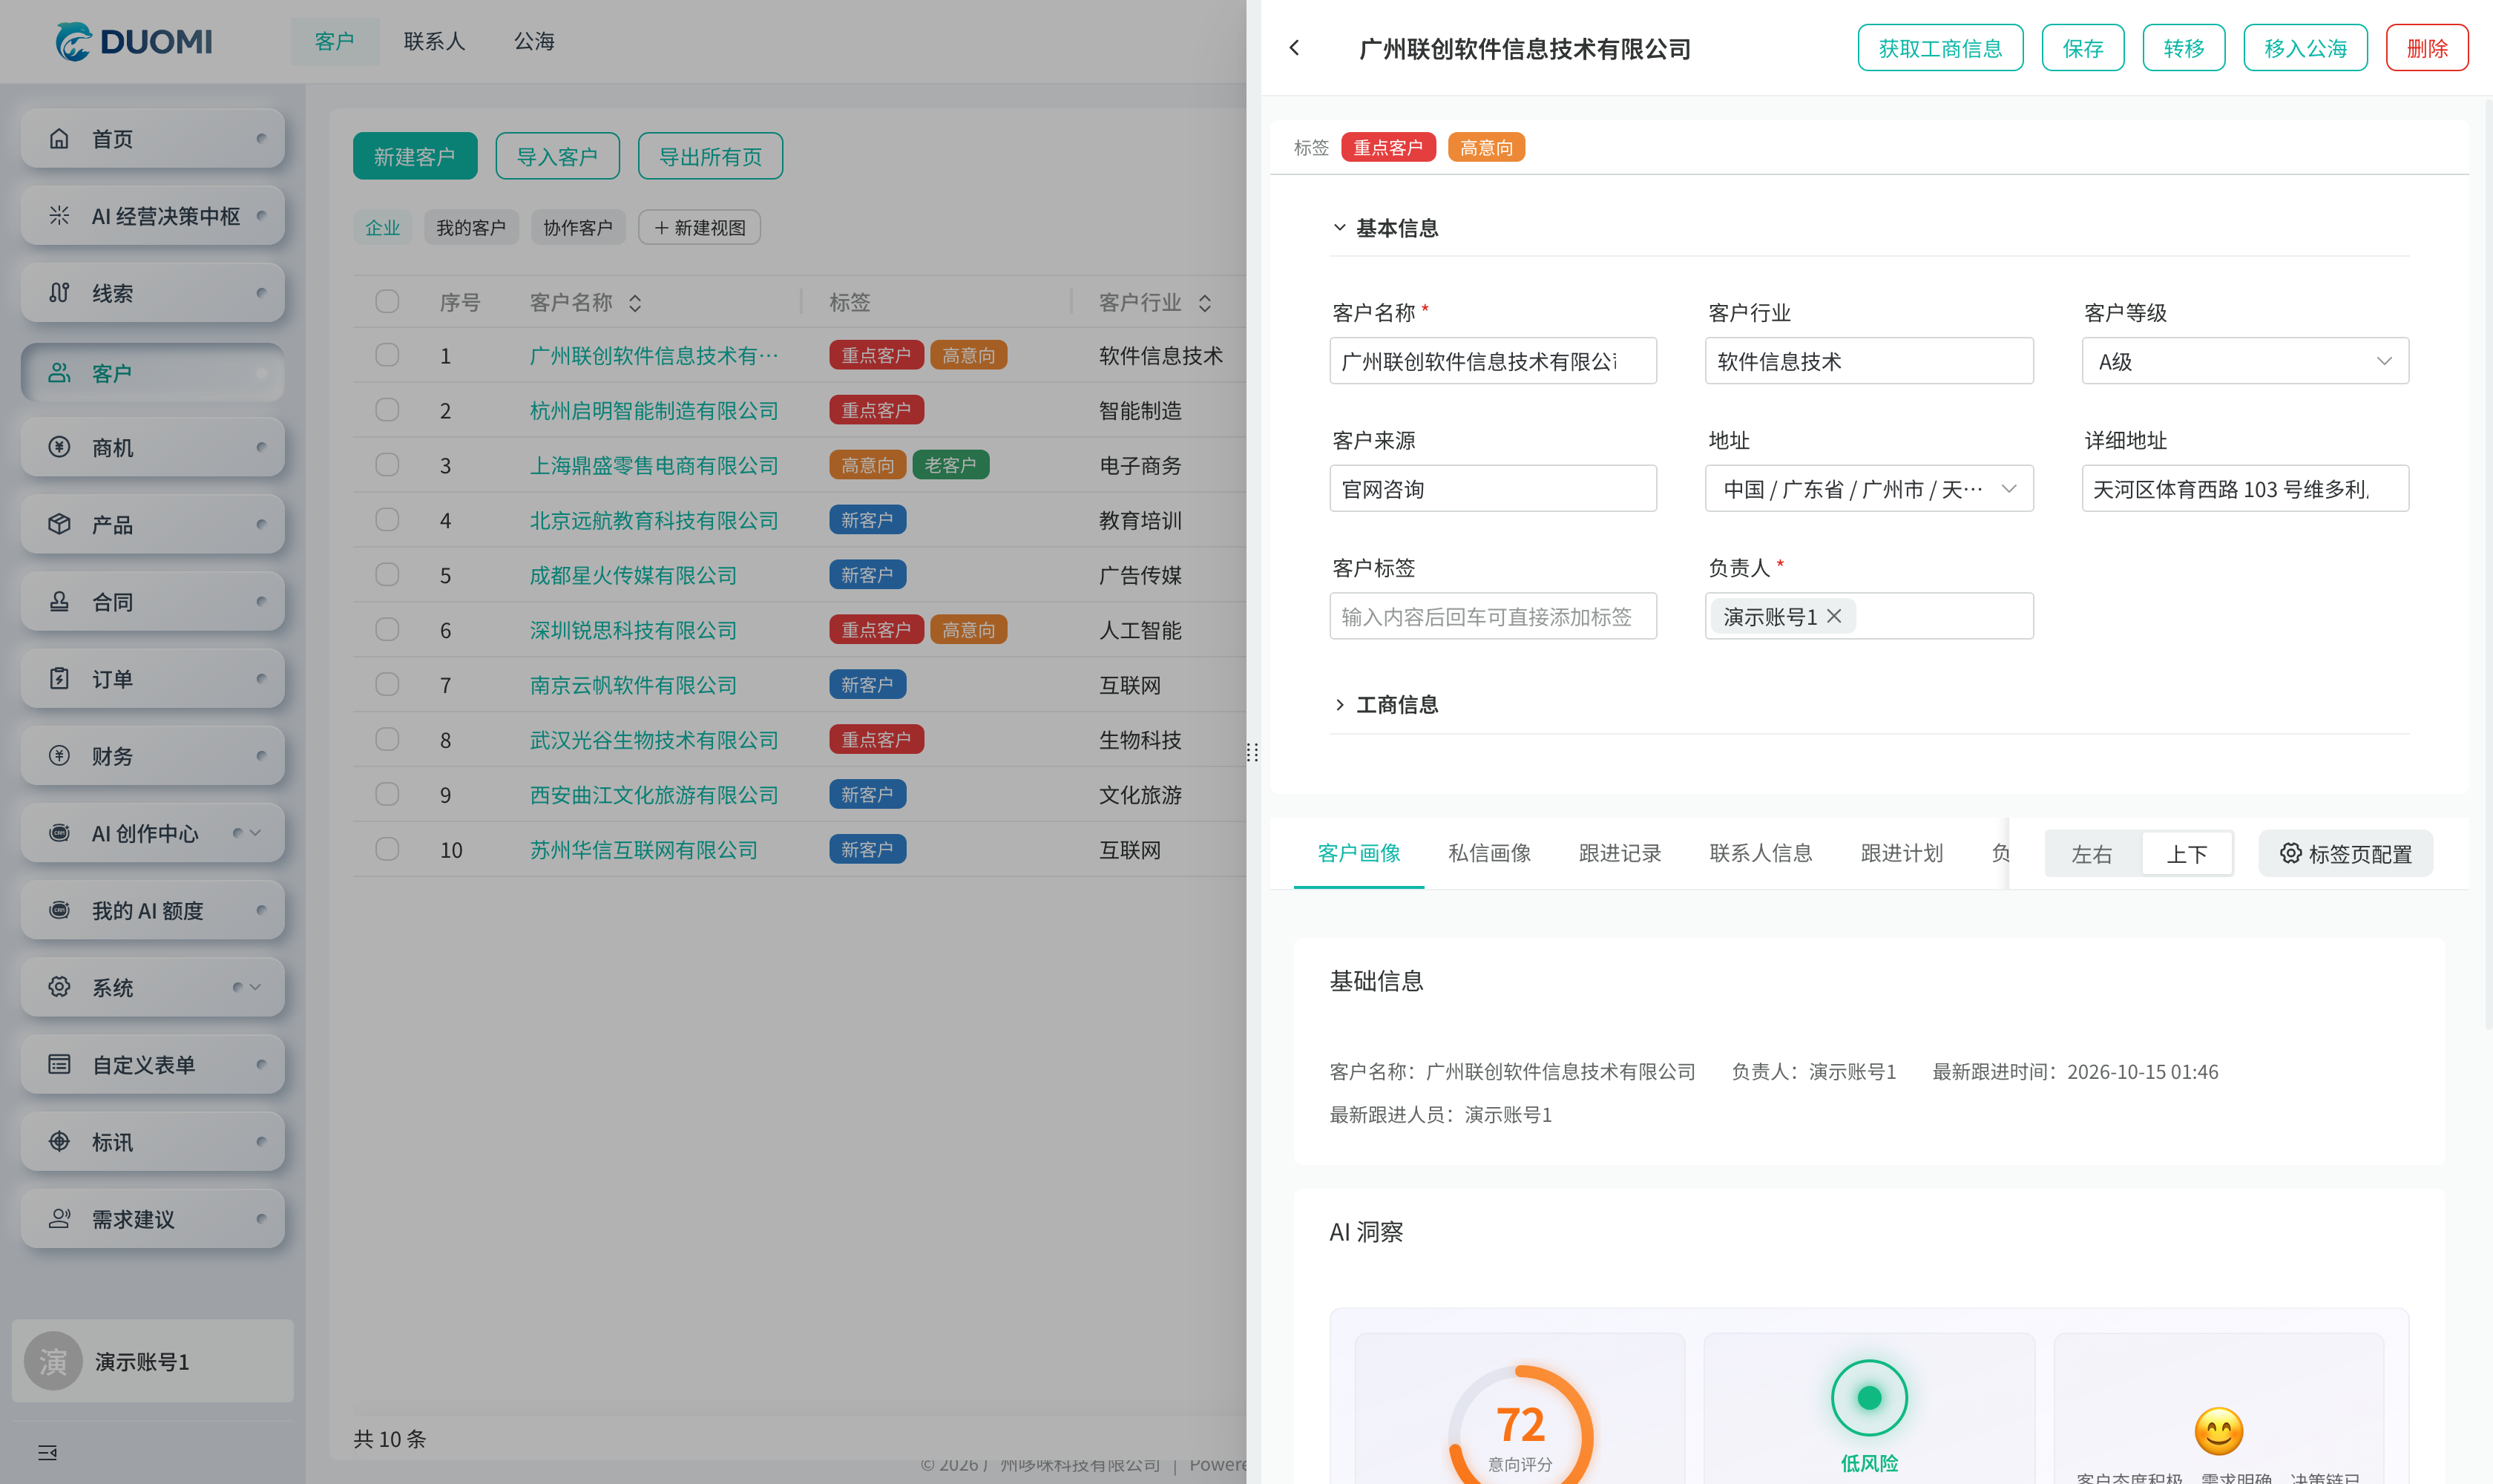The image size is (2493, 1484).
Task: Click the 线索 sidebar icon
Action: 59,292
